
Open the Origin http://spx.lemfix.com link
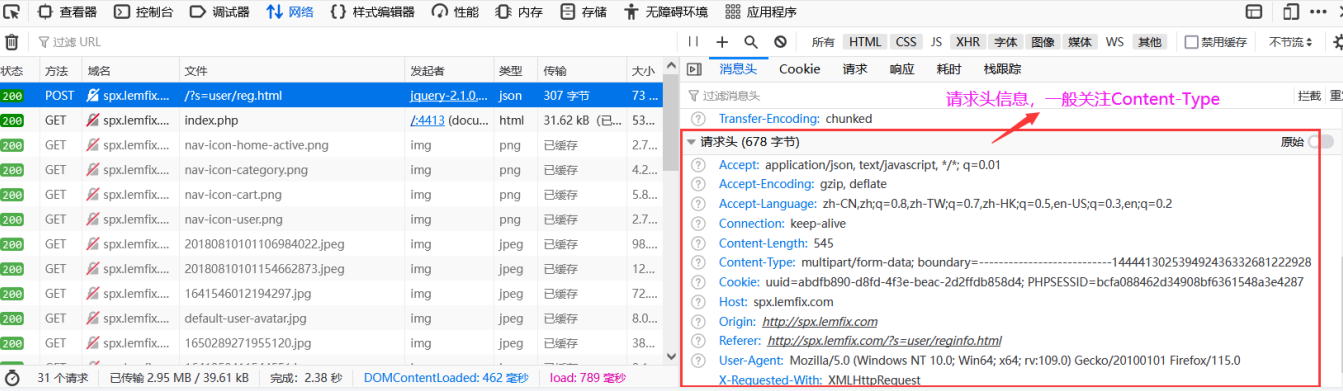coord(819,321)
